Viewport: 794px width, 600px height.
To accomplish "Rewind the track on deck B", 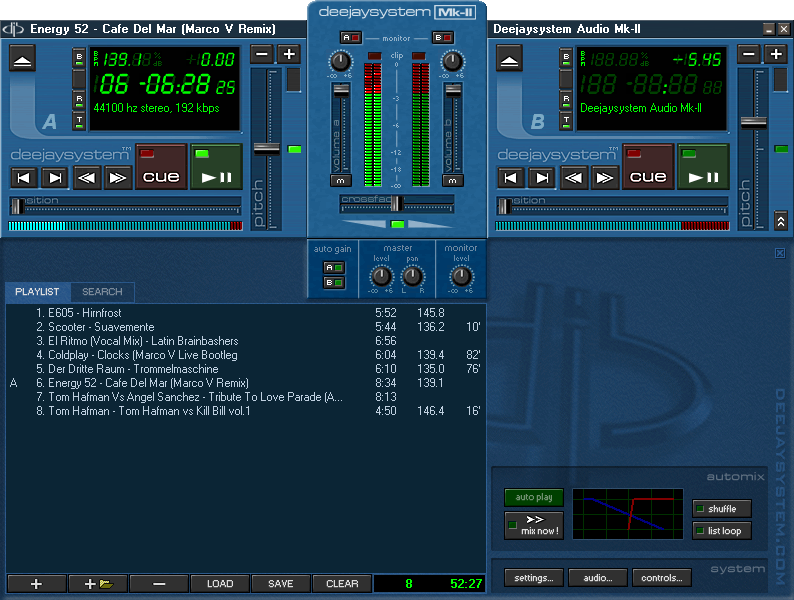I will pyautogui.click(x=573, y=178).
